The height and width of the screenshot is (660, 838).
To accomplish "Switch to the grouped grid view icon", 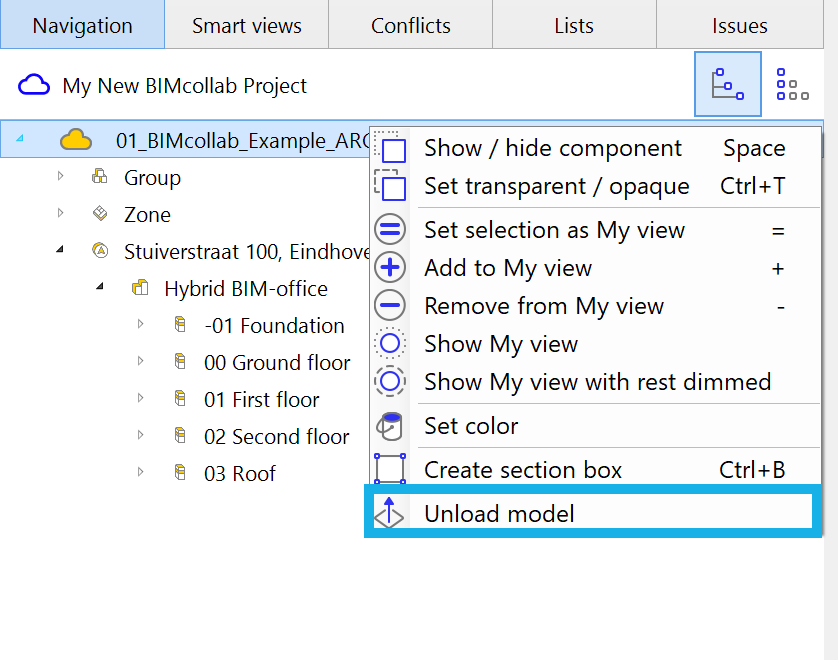I will tap(792, 84).
